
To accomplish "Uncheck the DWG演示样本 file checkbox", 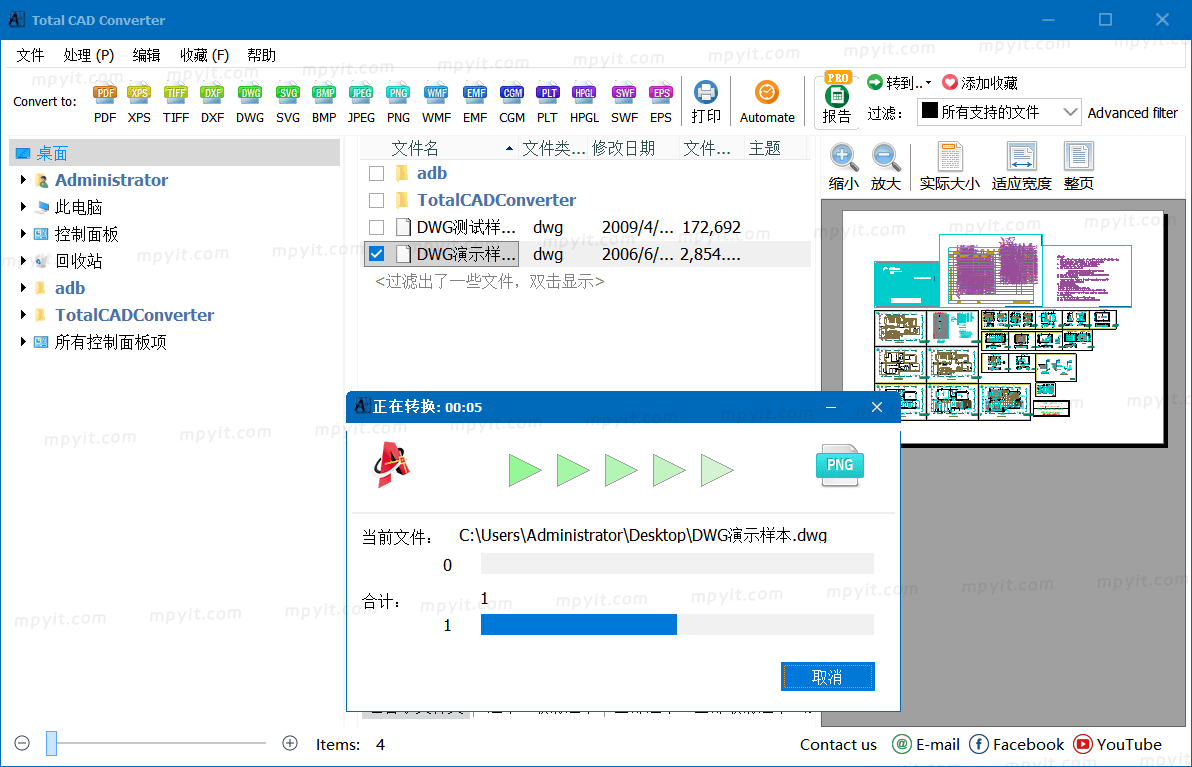I will 376,253.
